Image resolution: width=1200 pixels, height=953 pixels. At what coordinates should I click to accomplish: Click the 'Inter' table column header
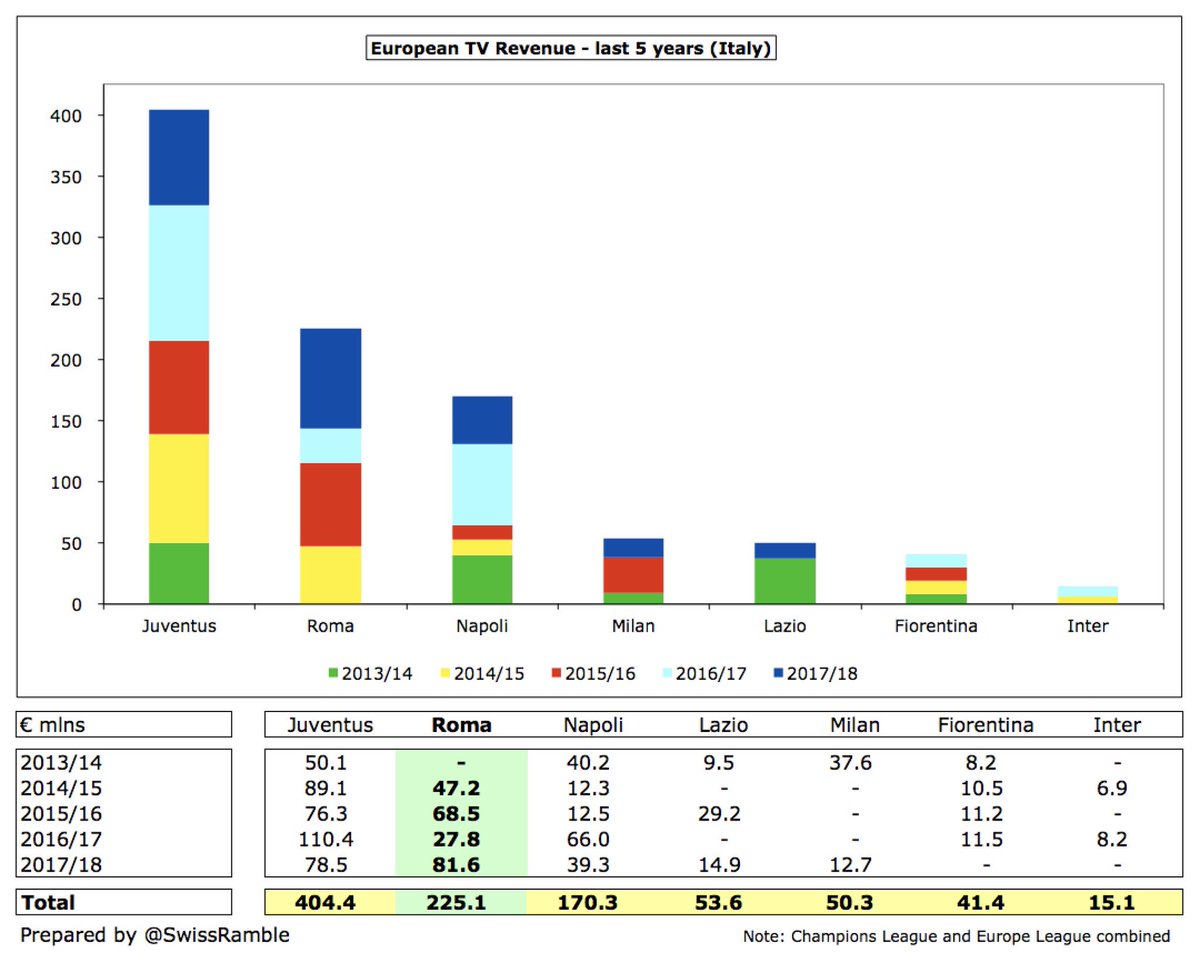click(1117, 725)
